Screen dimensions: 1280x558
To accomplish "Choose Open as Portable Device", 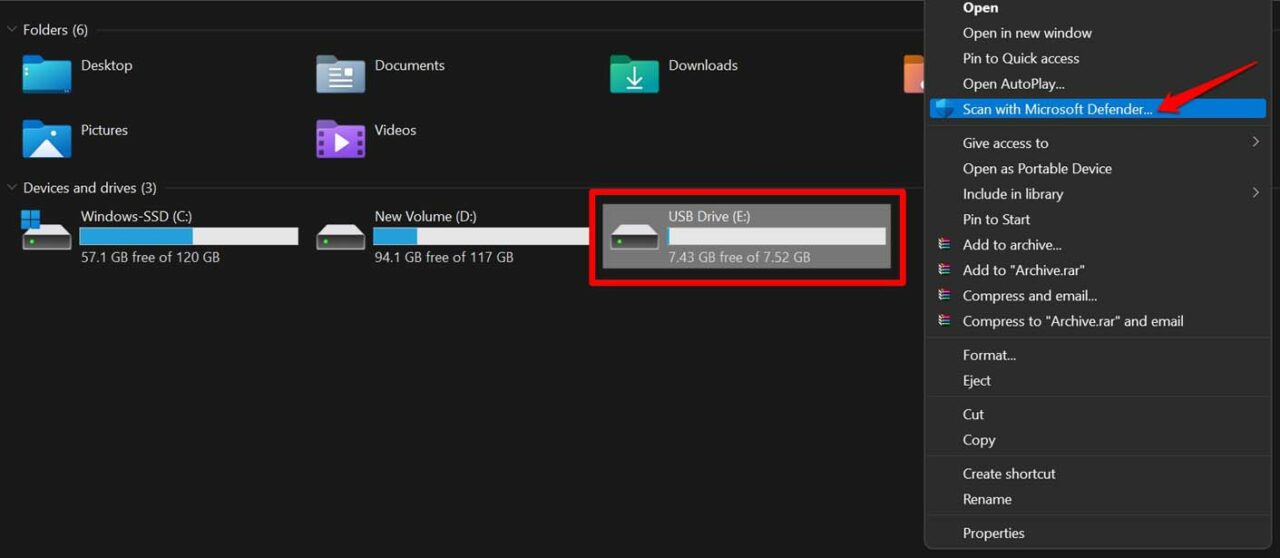I will pyautogui.click(x=1037, y=168).
